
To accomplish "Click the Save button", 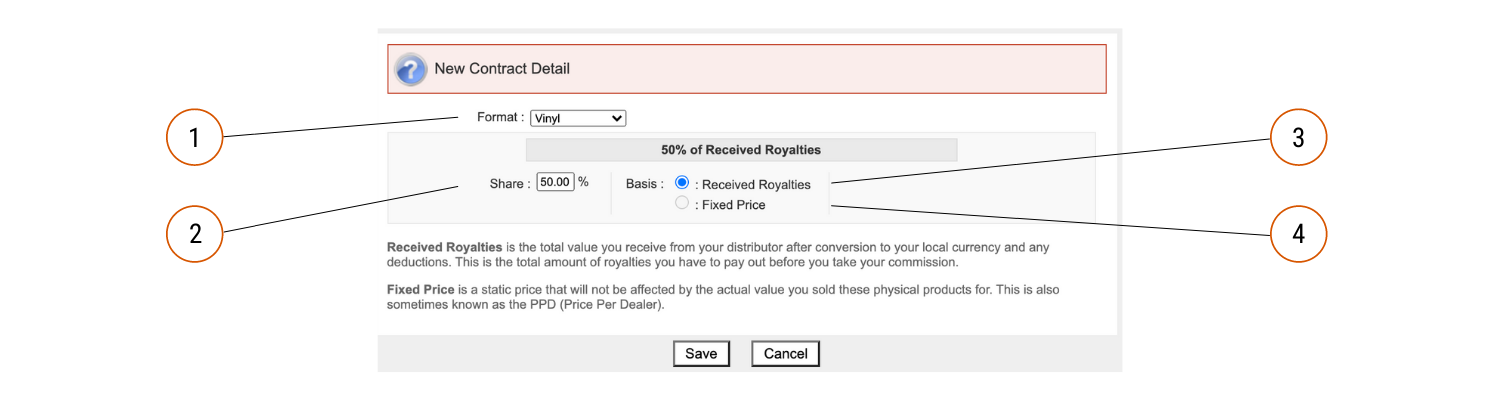I will coord(701,354).
